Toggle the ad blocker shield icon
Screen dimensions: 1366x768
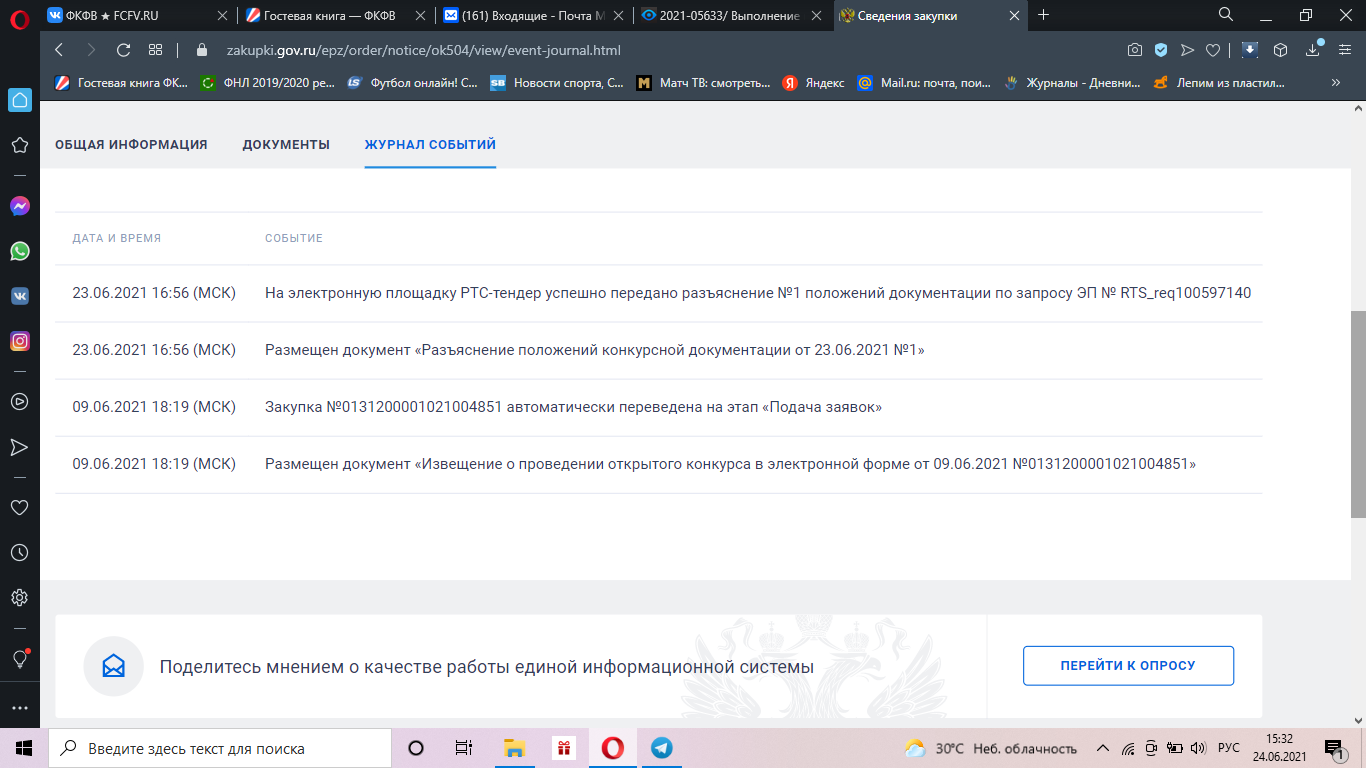tap(1161, 50)
